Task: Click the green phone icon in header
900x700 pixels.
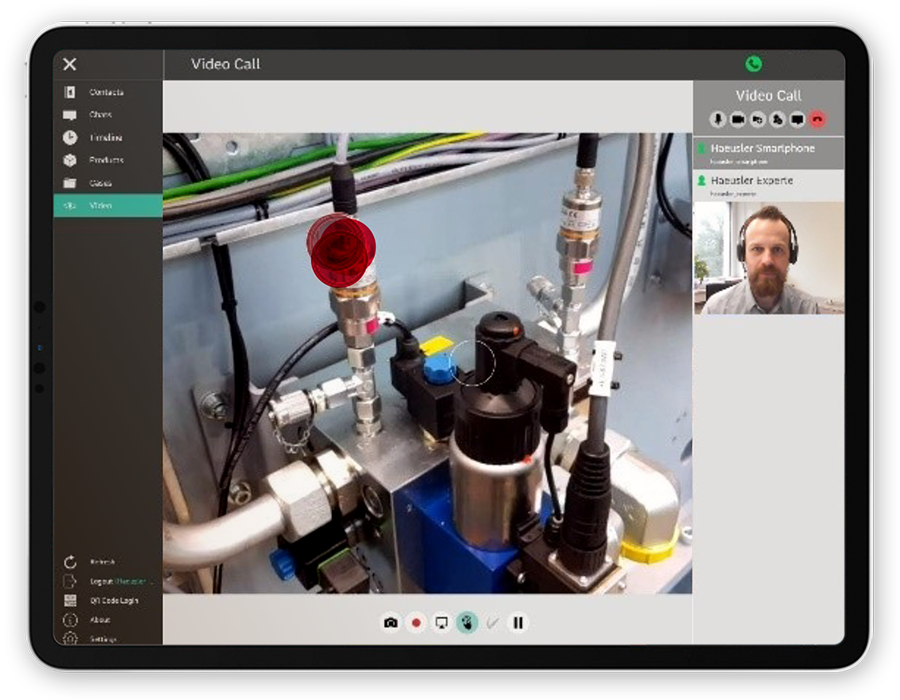Action: coord(753,64)
